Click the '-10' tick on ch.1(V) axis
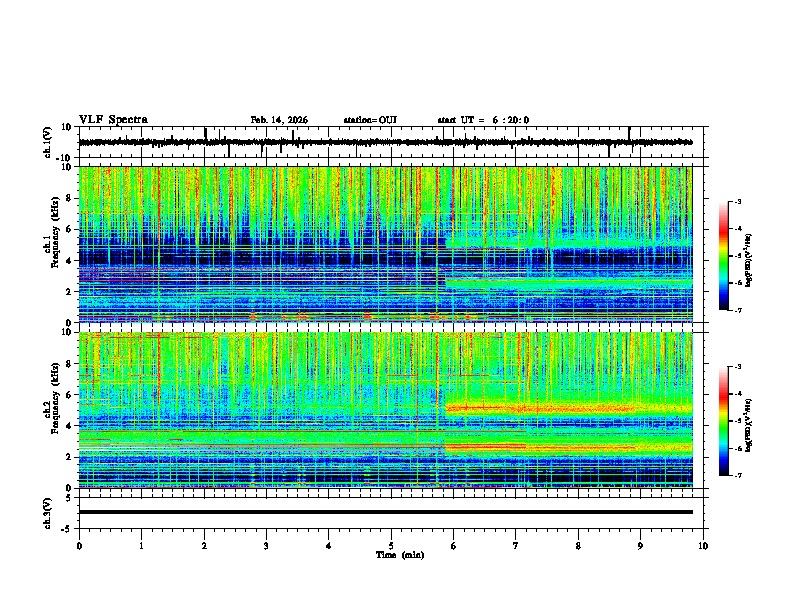The width and height of the screenshot is (792, 612). point(64,158)
